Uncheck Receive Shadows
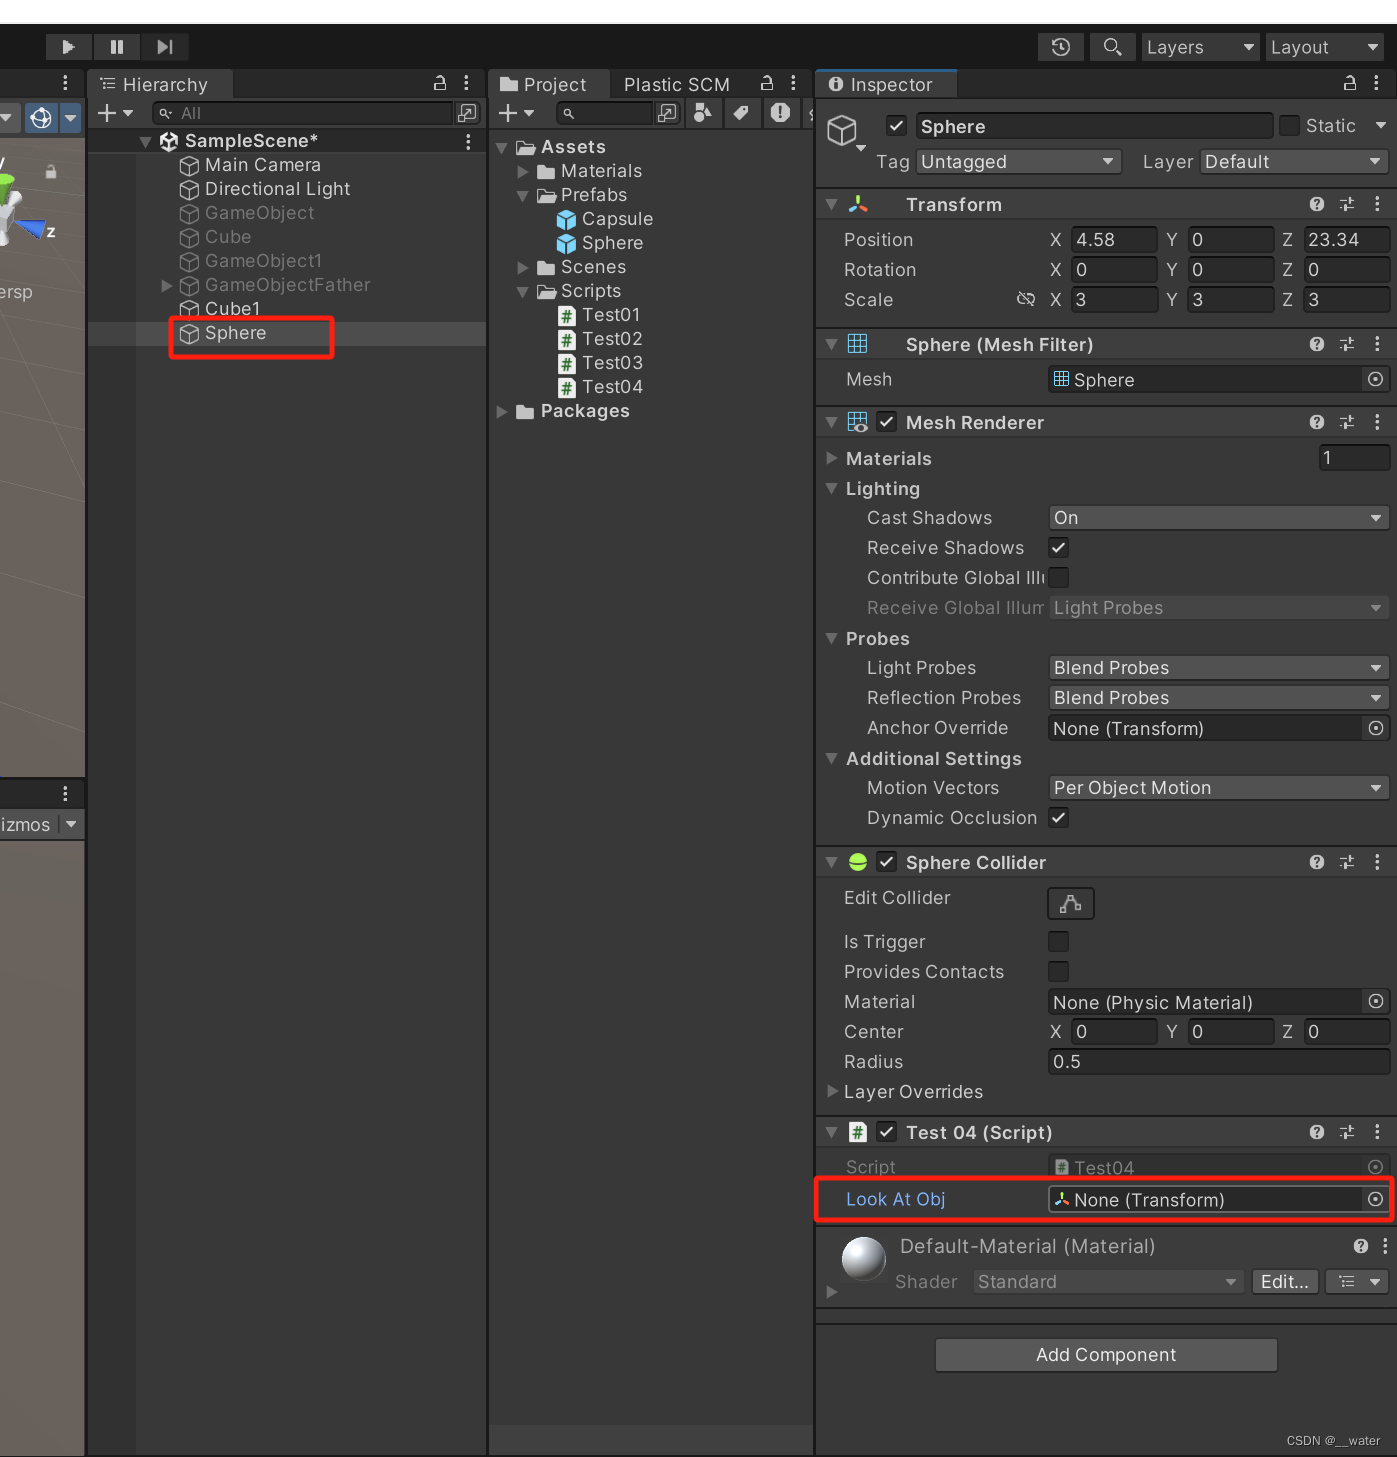This screenshot has width=1397, height=1457. point(1058,548)
